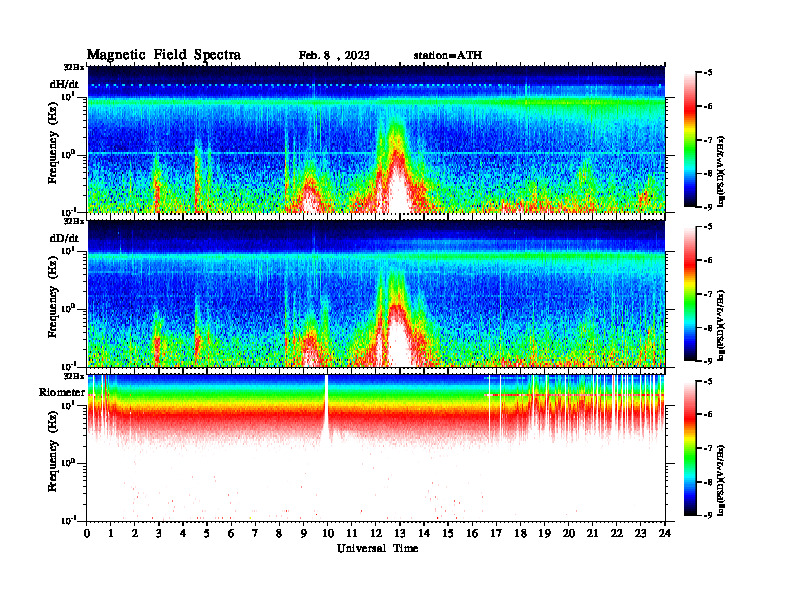Click hour "2" tick label on time axis

[x=135, y=533]
